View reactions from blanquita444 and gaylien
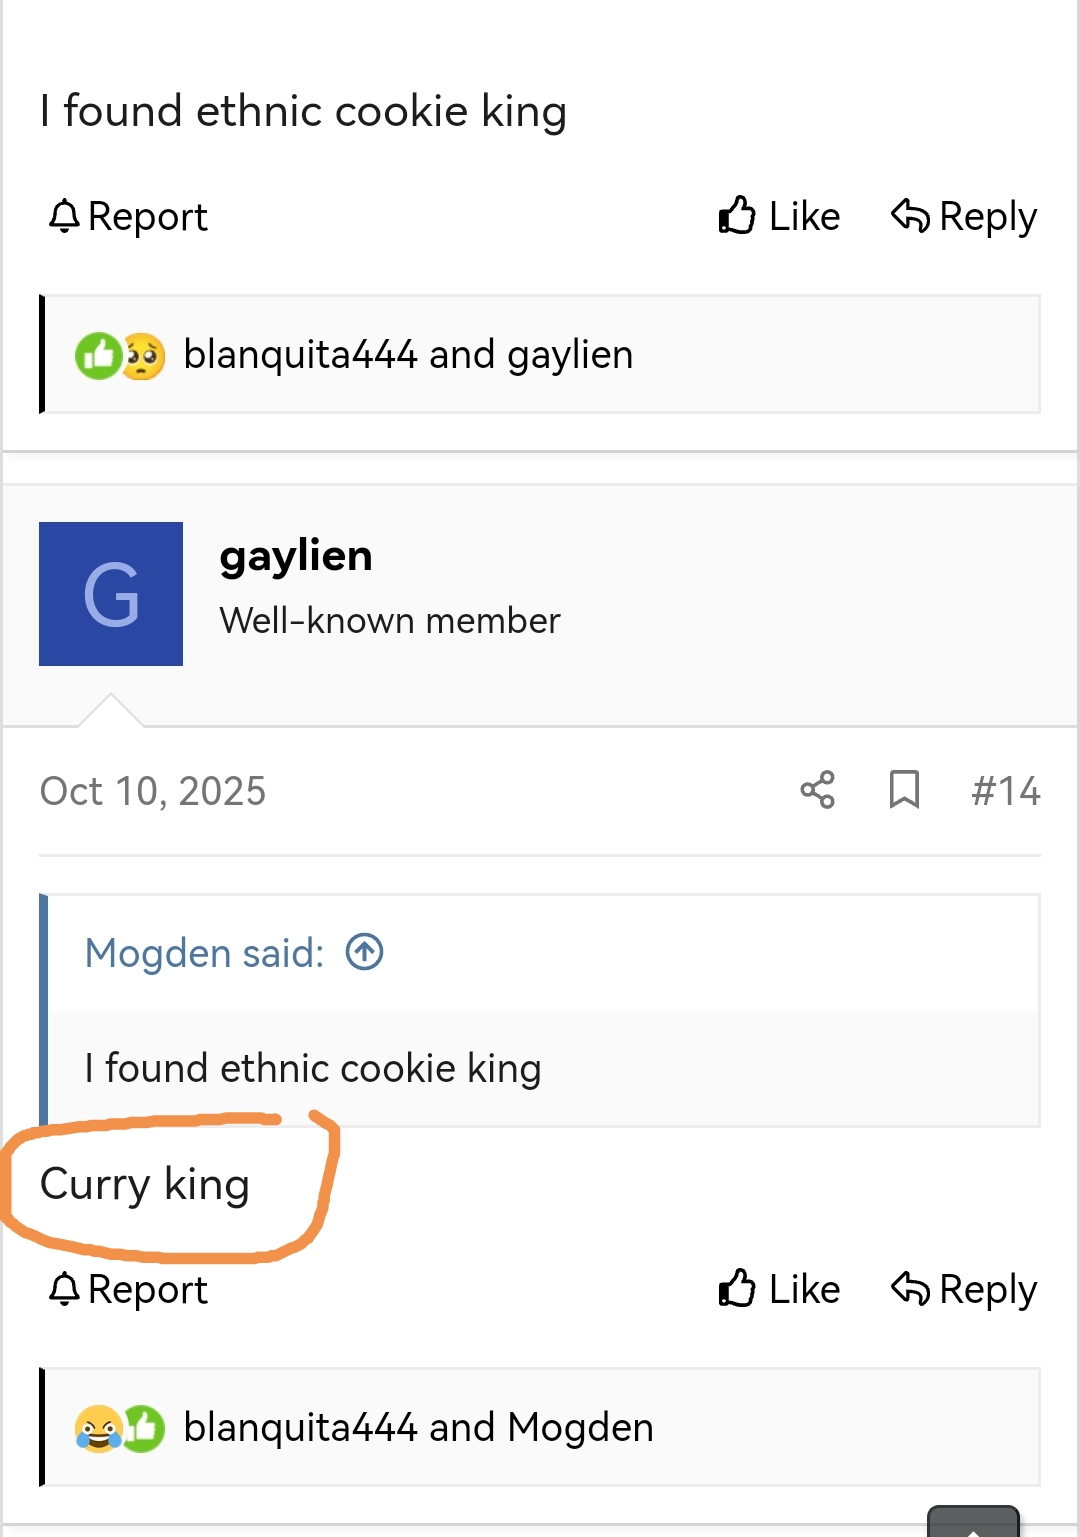 [408, 355]
